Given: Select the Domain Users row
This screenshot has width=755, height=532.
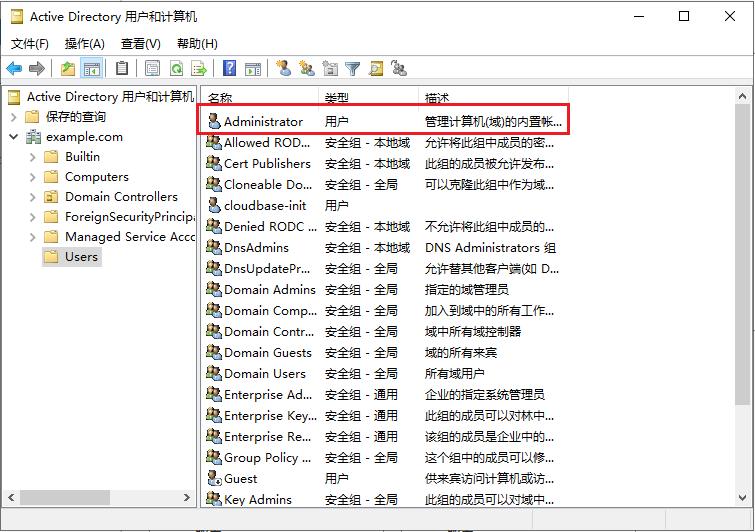Looking at the screenshot, I should coord(385,373).
